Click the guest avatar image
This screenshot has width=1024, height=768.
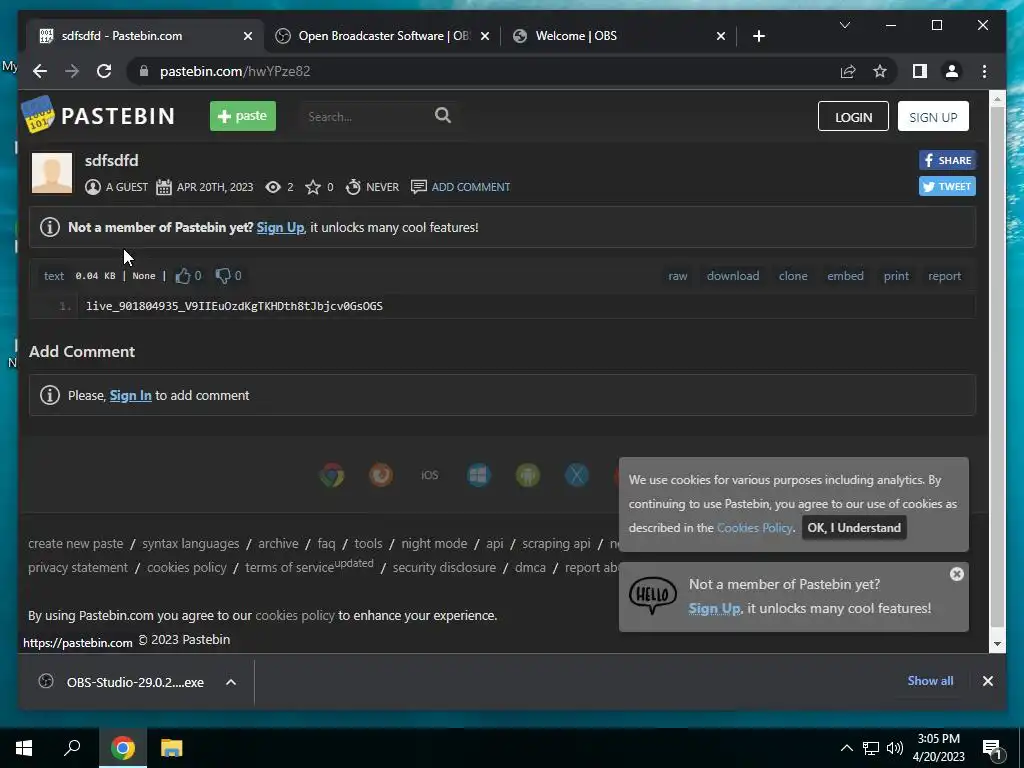tap(52, 173)
